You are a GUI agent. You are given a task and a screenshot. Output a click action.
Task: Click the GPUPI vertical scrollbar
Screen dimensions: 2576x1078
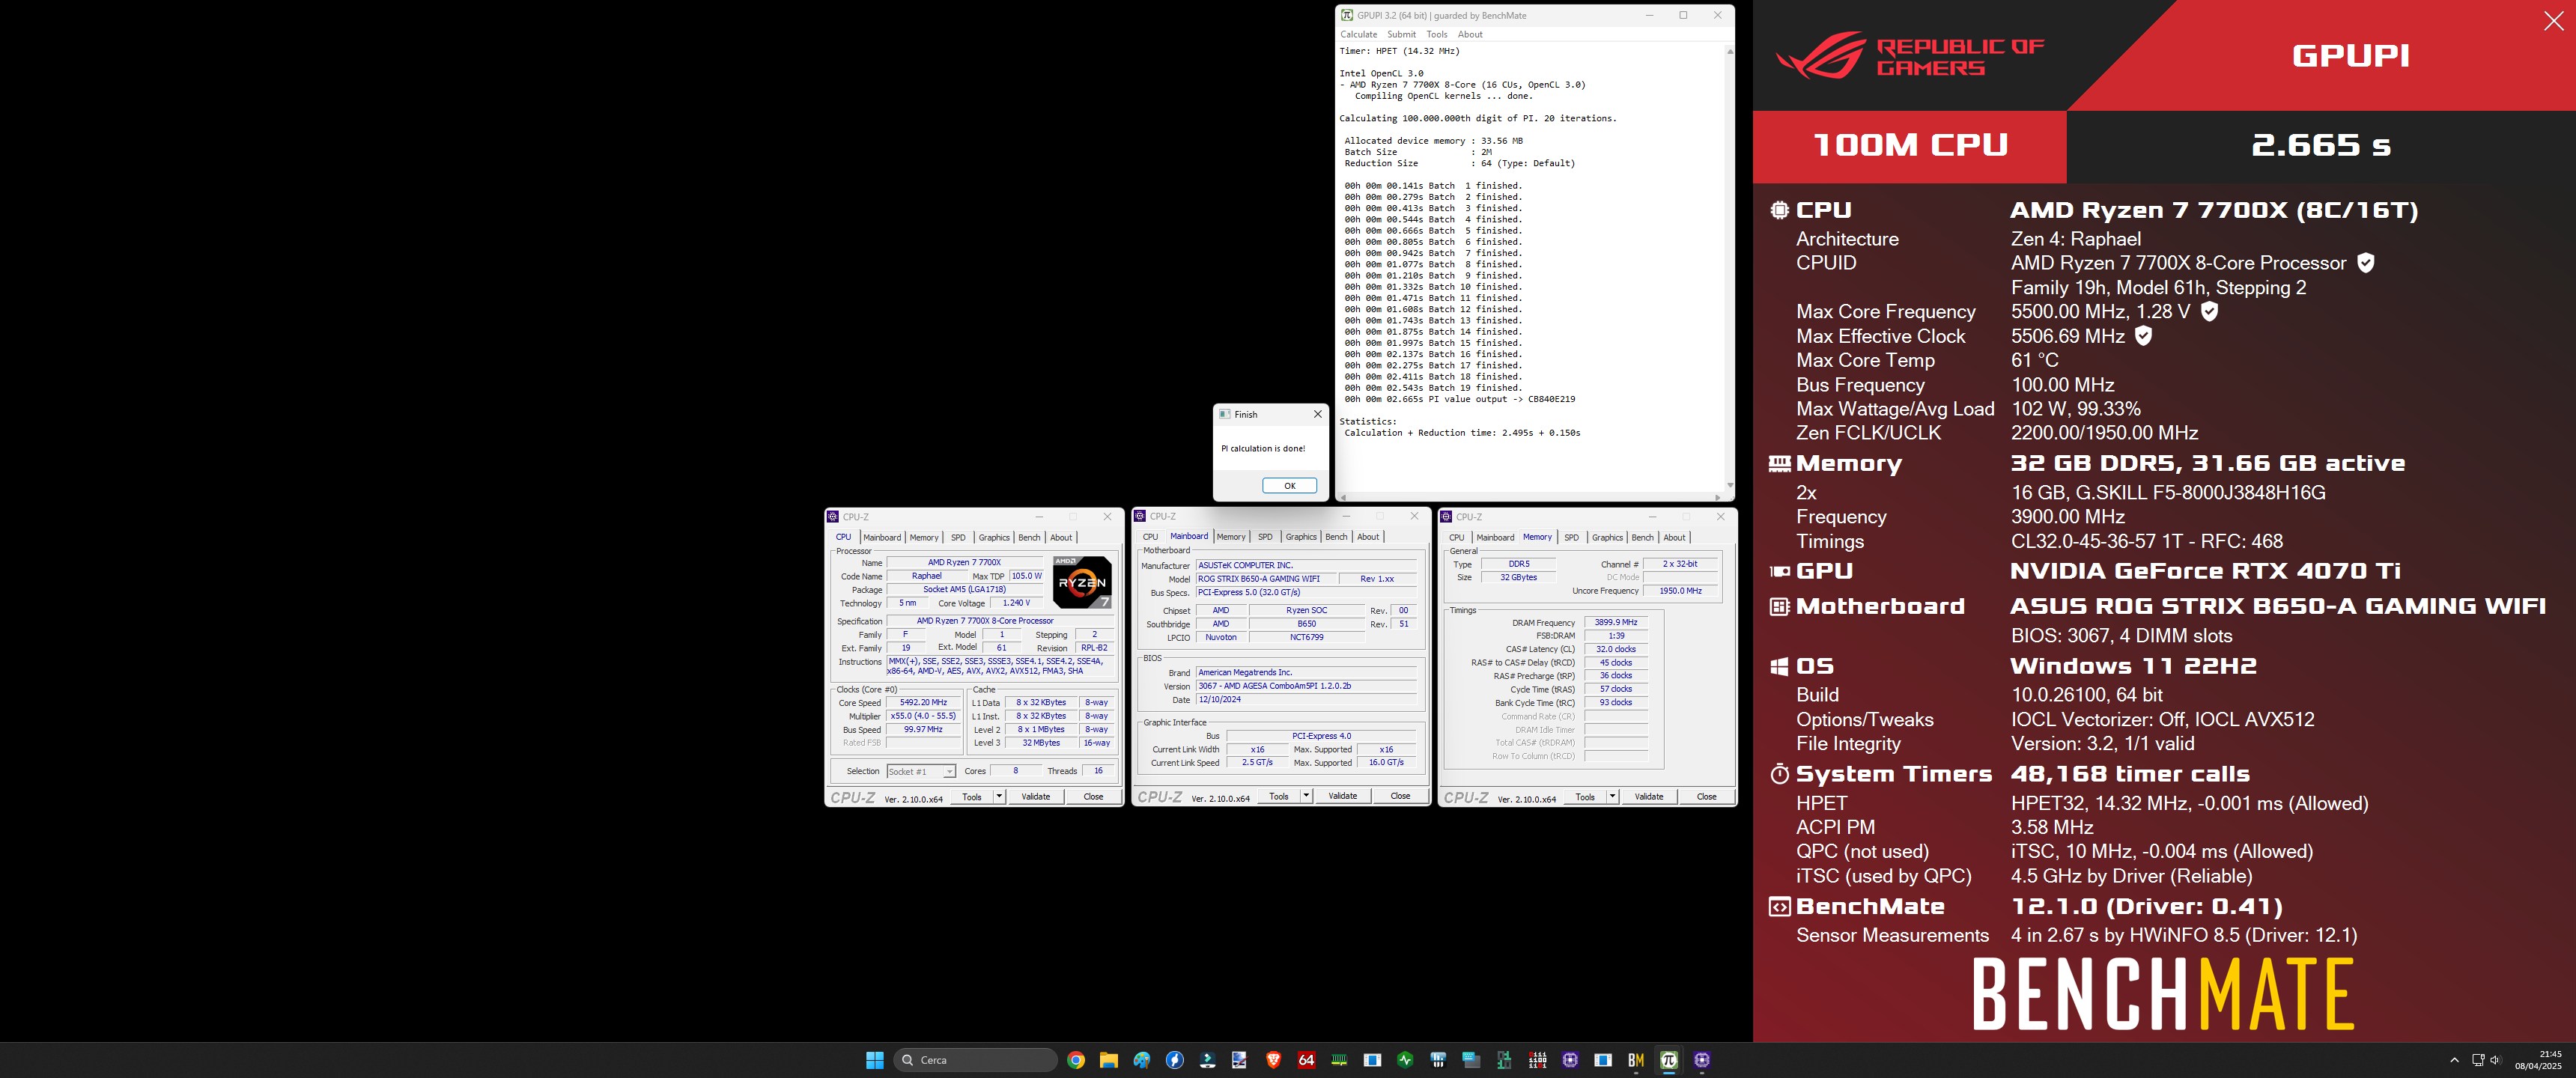(x=1730, y=268)
